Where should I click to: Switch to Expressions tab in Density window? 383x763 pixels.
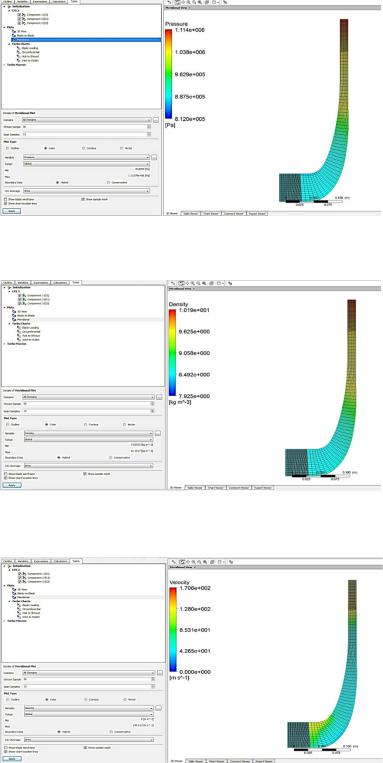tap(41, 282)
